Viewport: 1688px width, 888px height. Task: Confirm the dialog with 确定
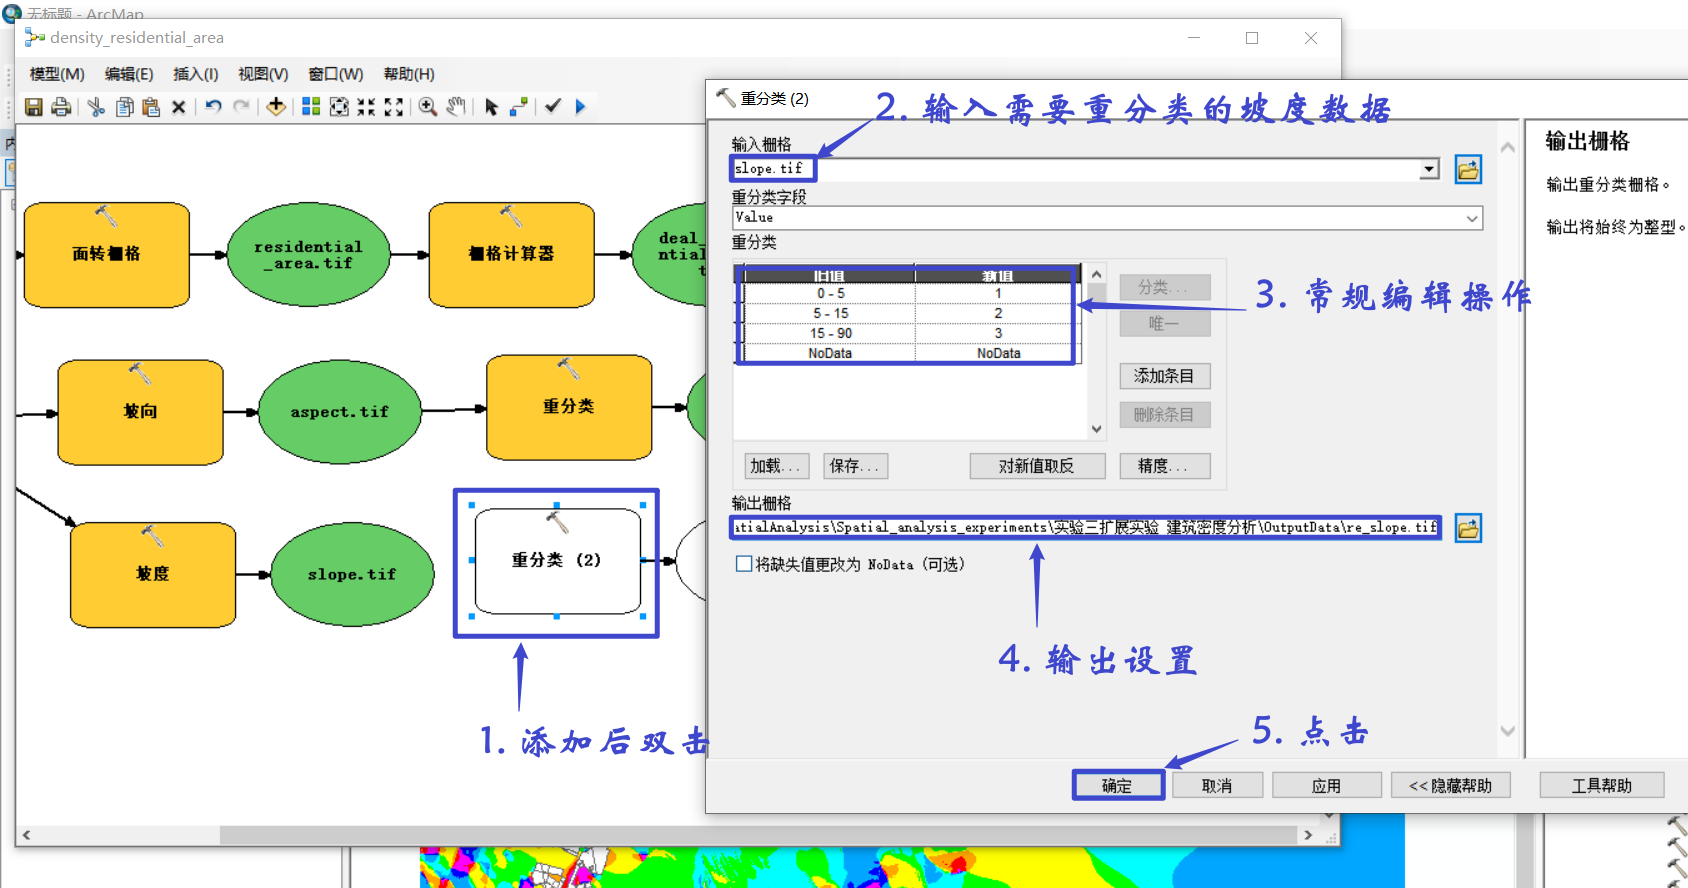point(1118,786)
